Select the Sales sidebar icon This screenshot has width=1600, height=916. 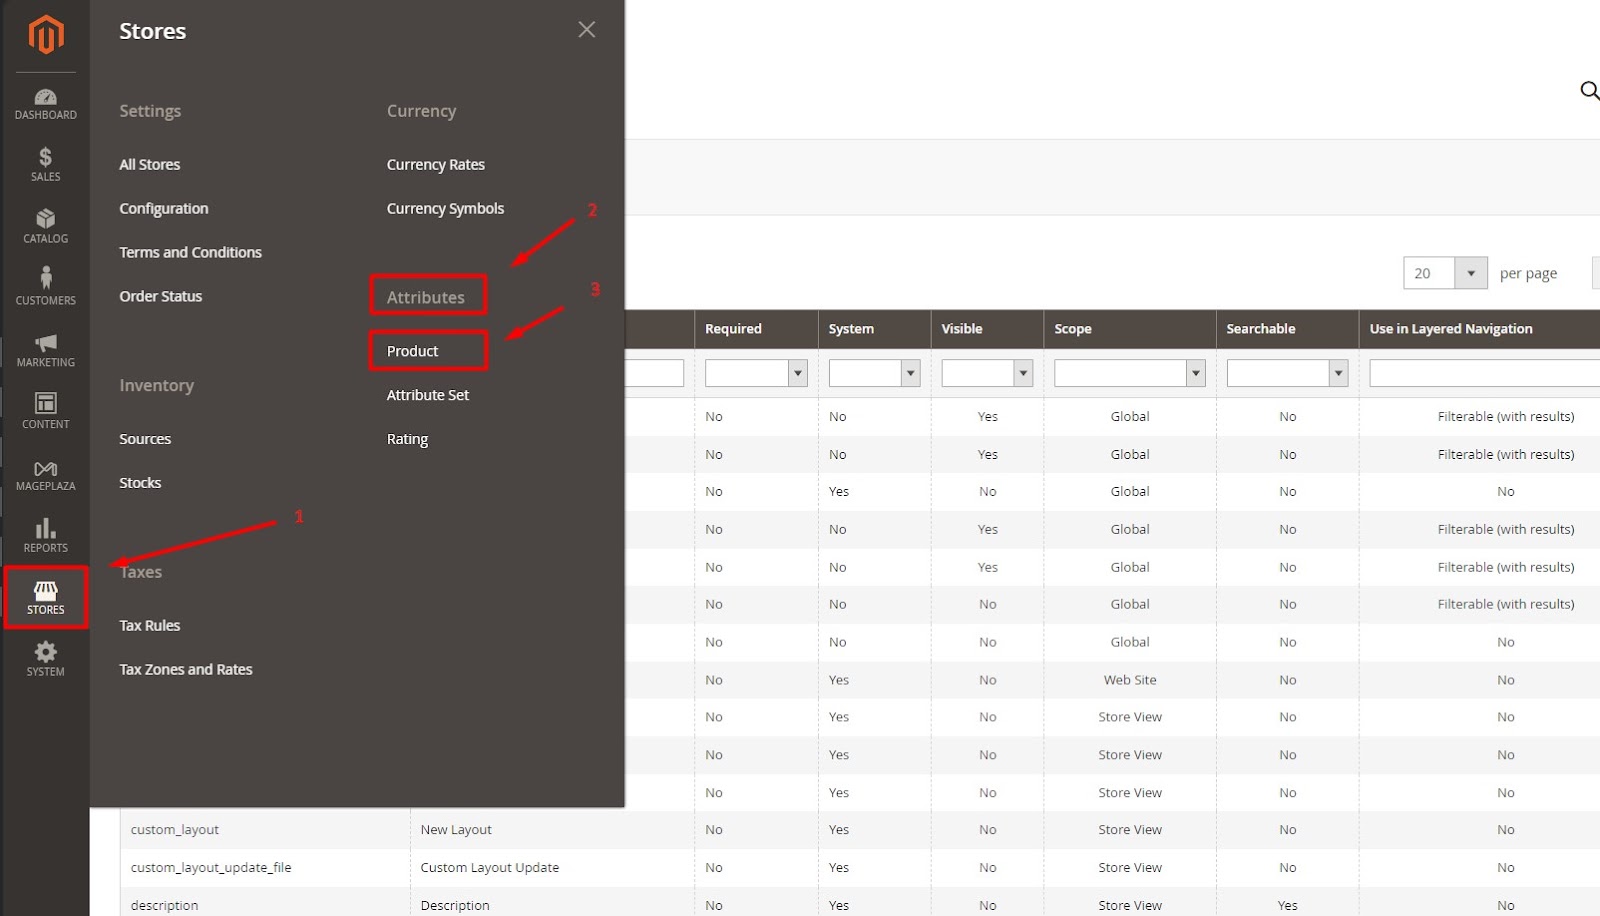(45, 165)
